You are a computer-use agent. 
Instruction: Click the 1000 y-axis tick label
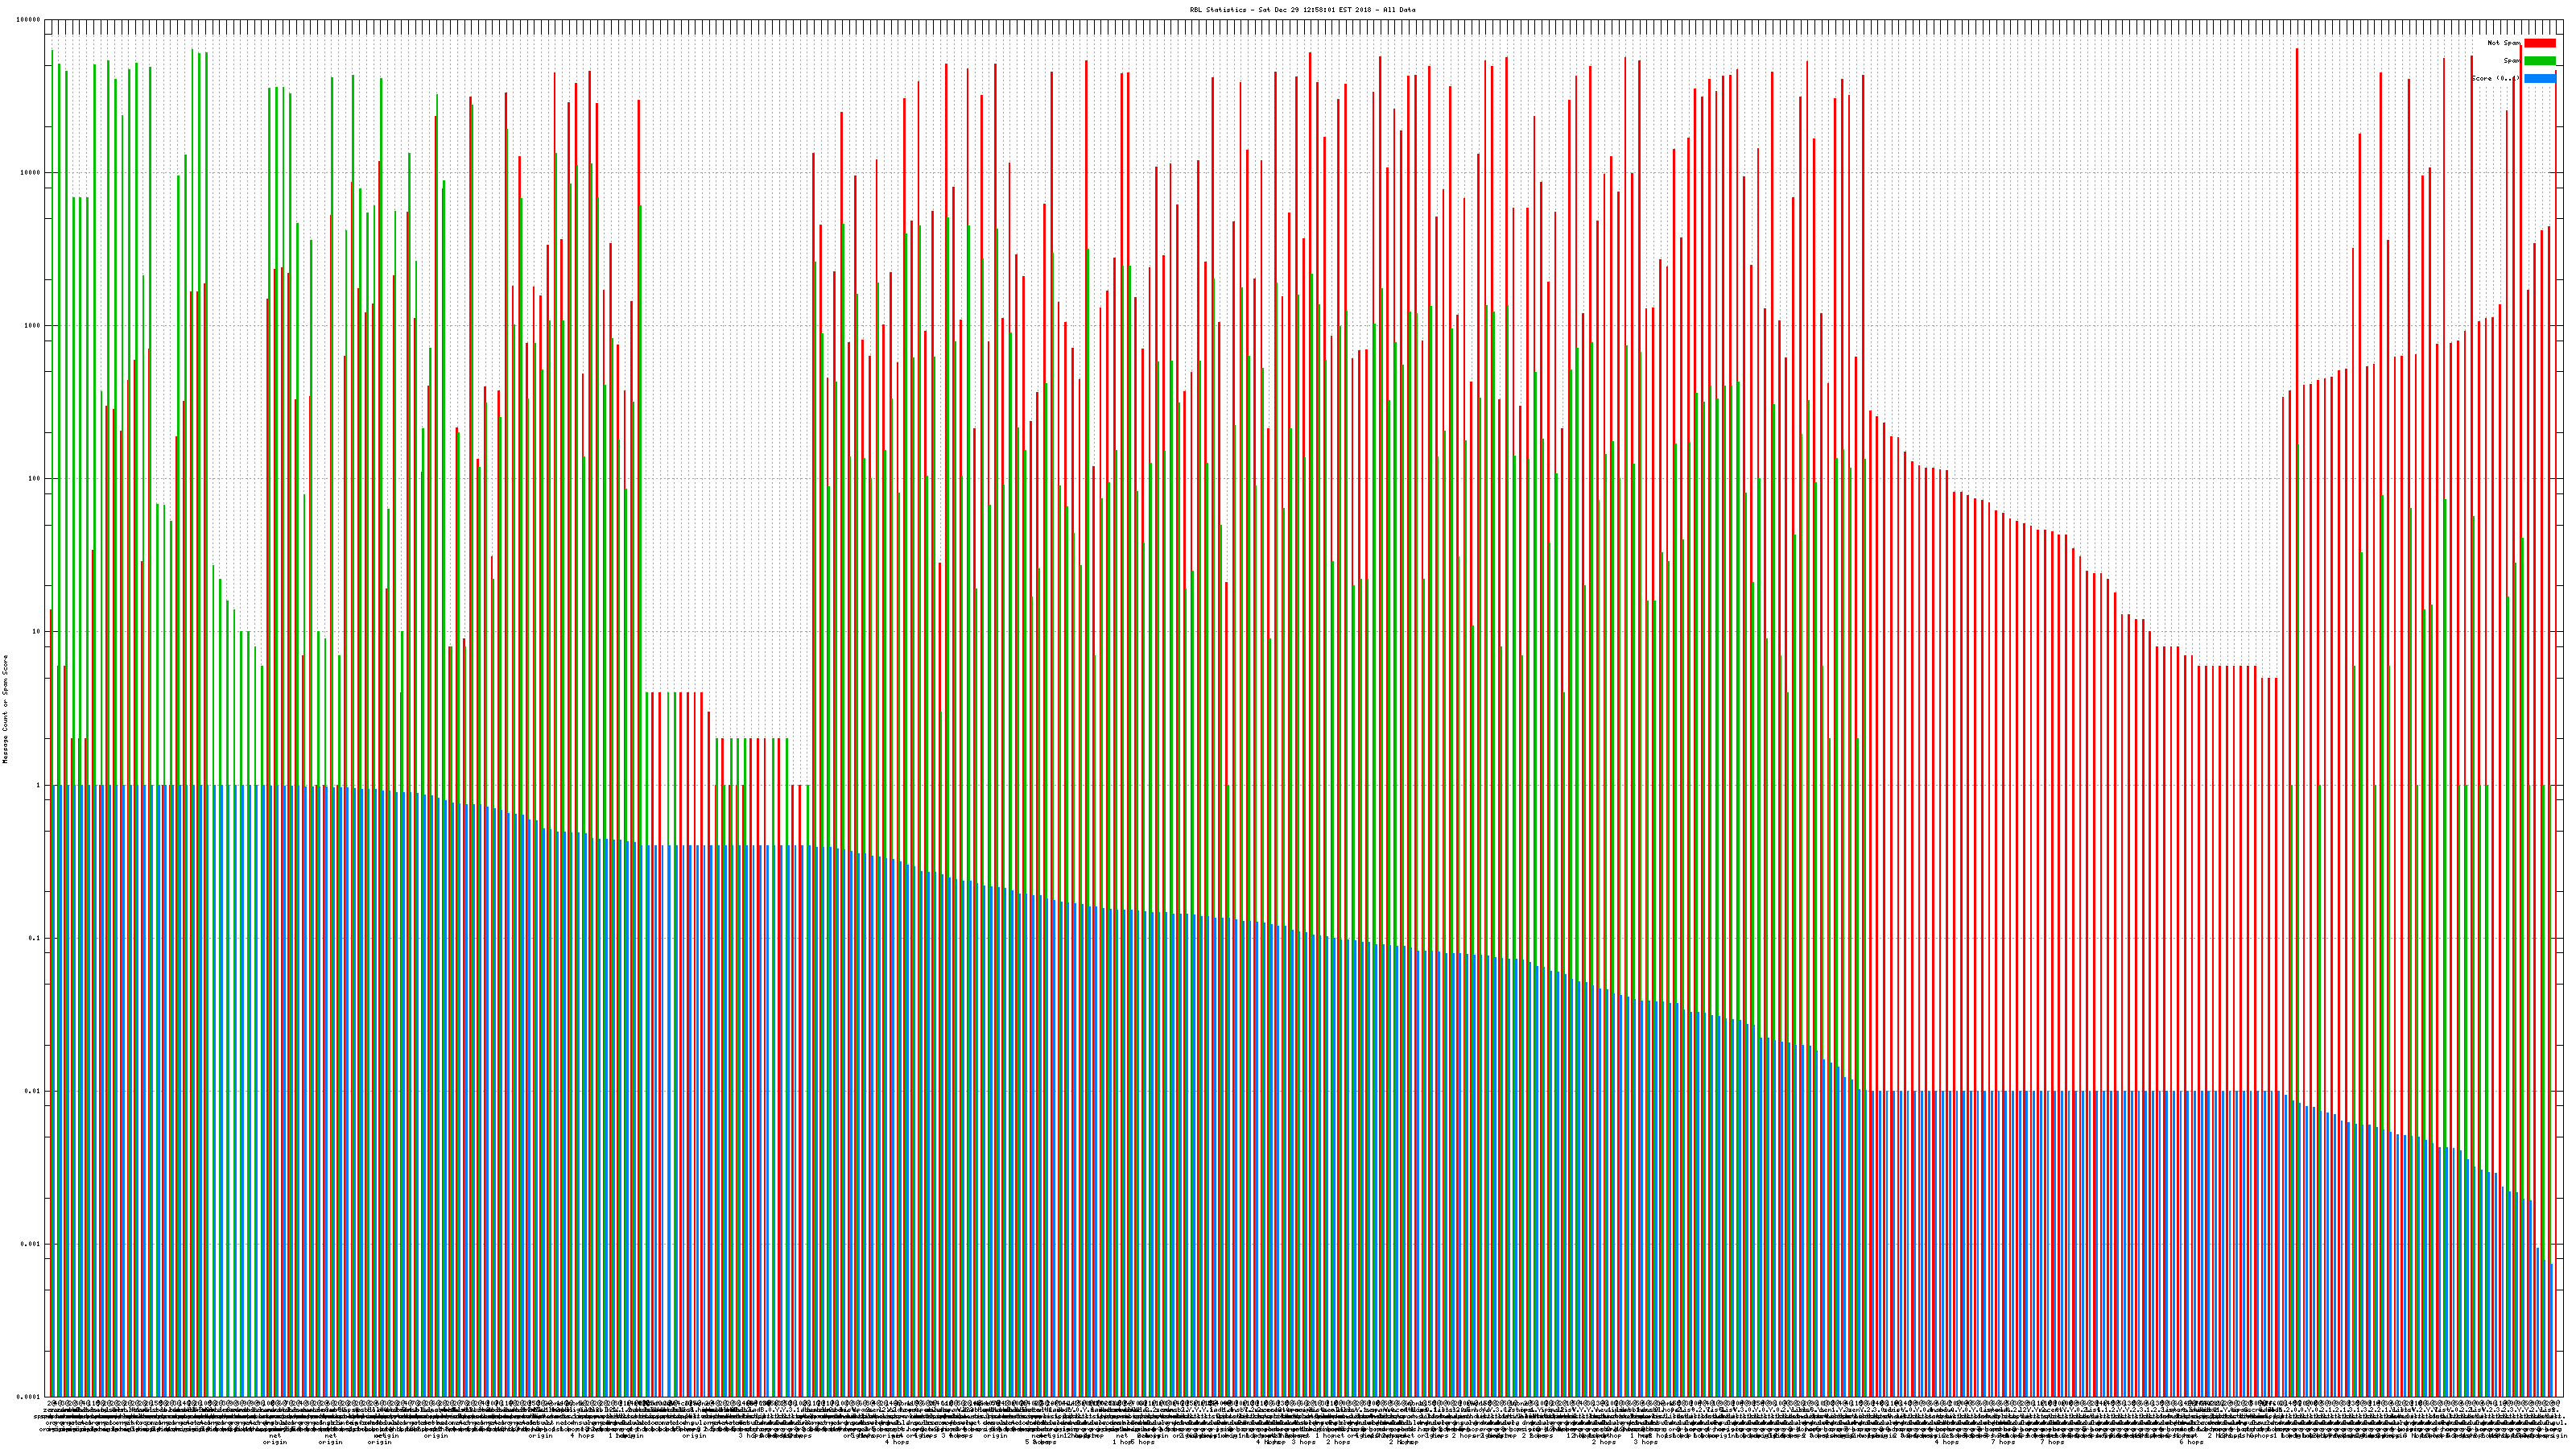pyautogui.click(x=33, y=325)
